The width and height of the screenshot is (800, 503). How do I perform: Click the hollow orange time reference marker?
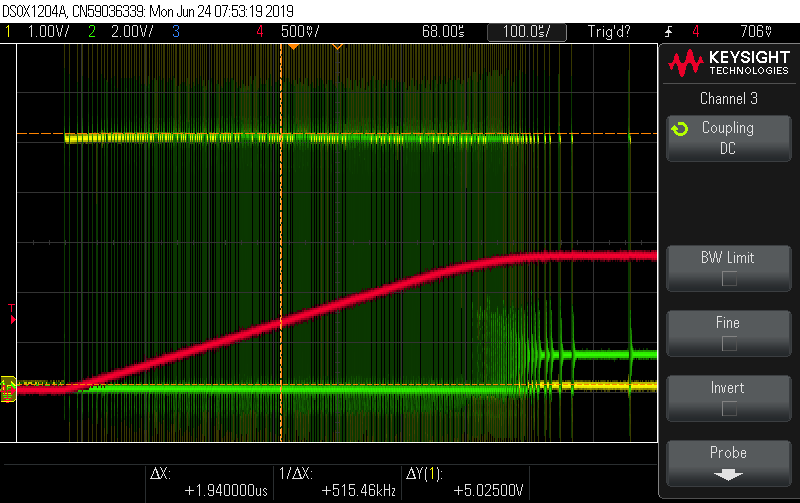click(x=337, y=47)
